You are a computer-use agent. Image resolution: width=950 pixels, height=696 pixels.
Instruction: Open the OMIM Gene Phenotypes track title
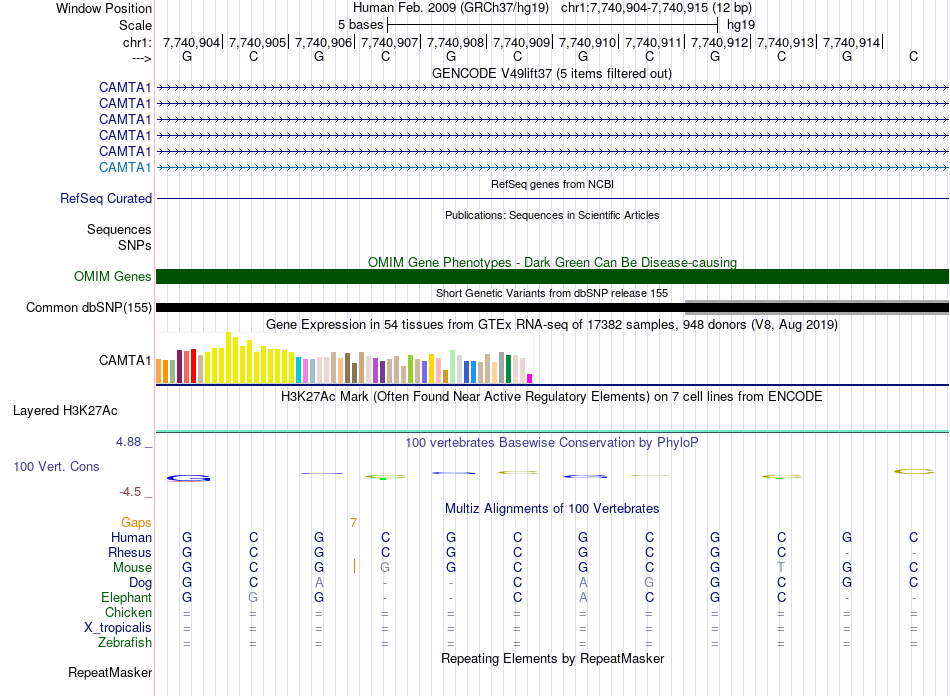552,262
